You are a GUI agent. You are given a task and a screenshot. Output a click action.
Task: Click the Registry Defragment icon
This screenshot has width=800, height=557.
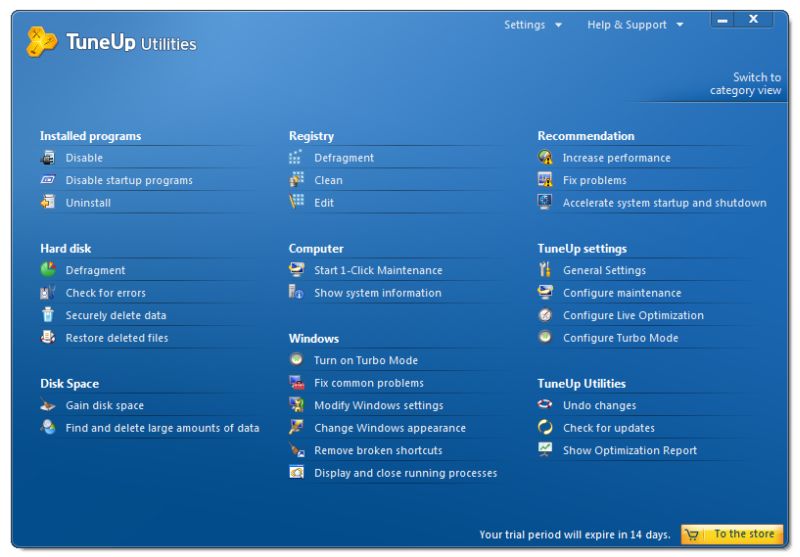click(296, 157)
